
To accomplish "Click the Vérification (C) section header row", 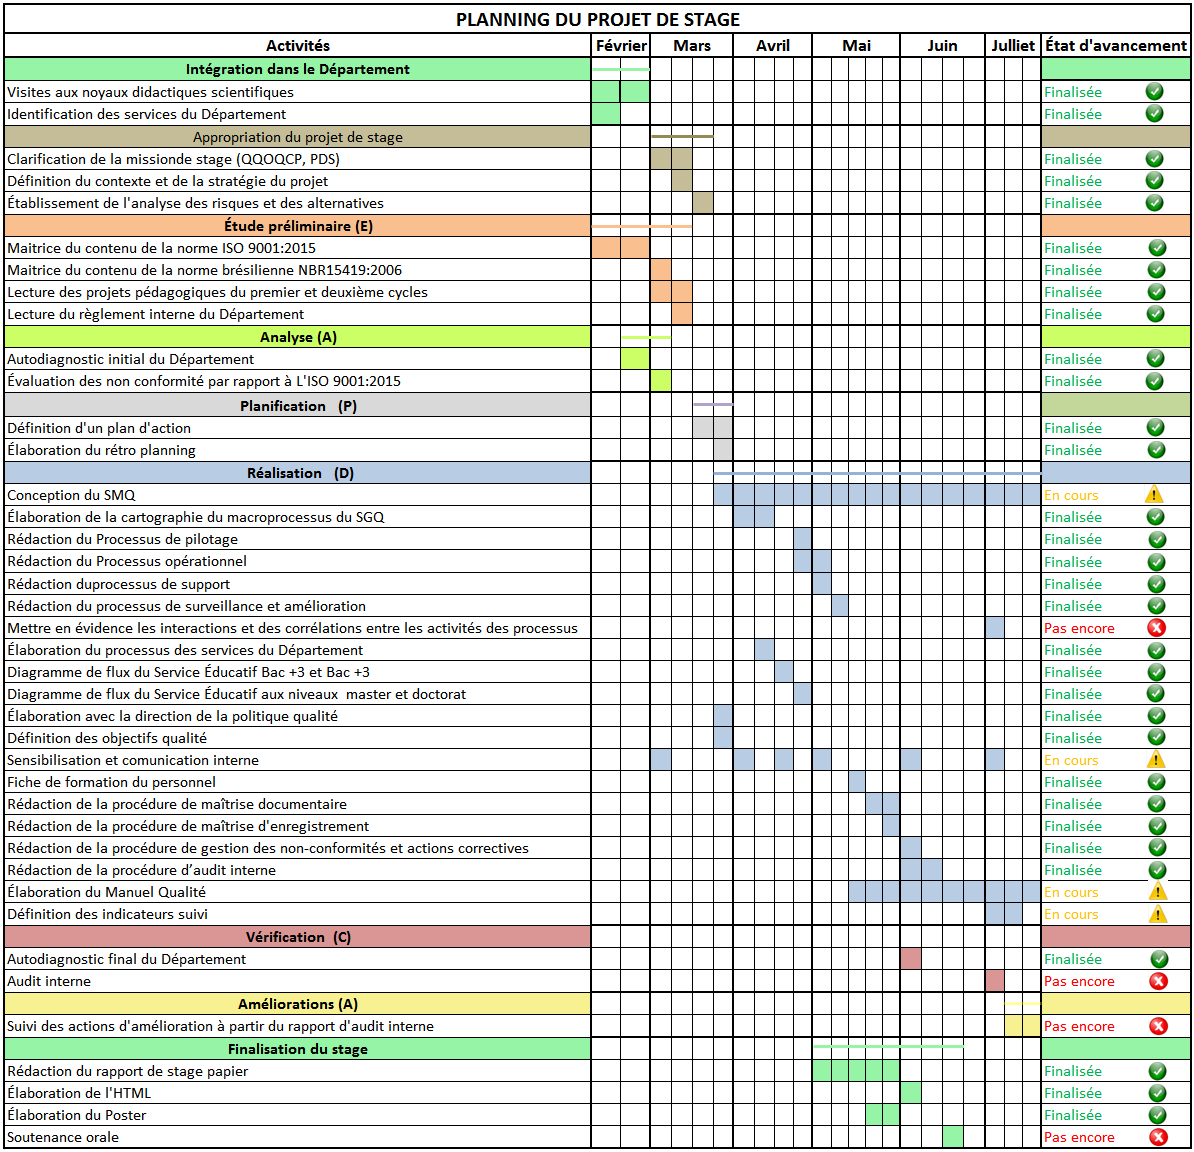I will (298, 937).
